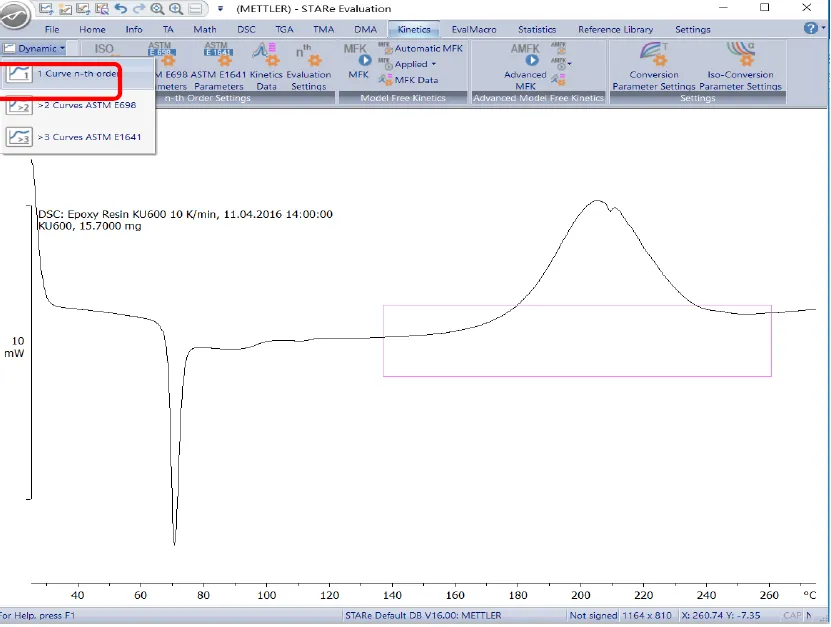Switch to the Home ribbon tab
831x627 pixels.
92,29
